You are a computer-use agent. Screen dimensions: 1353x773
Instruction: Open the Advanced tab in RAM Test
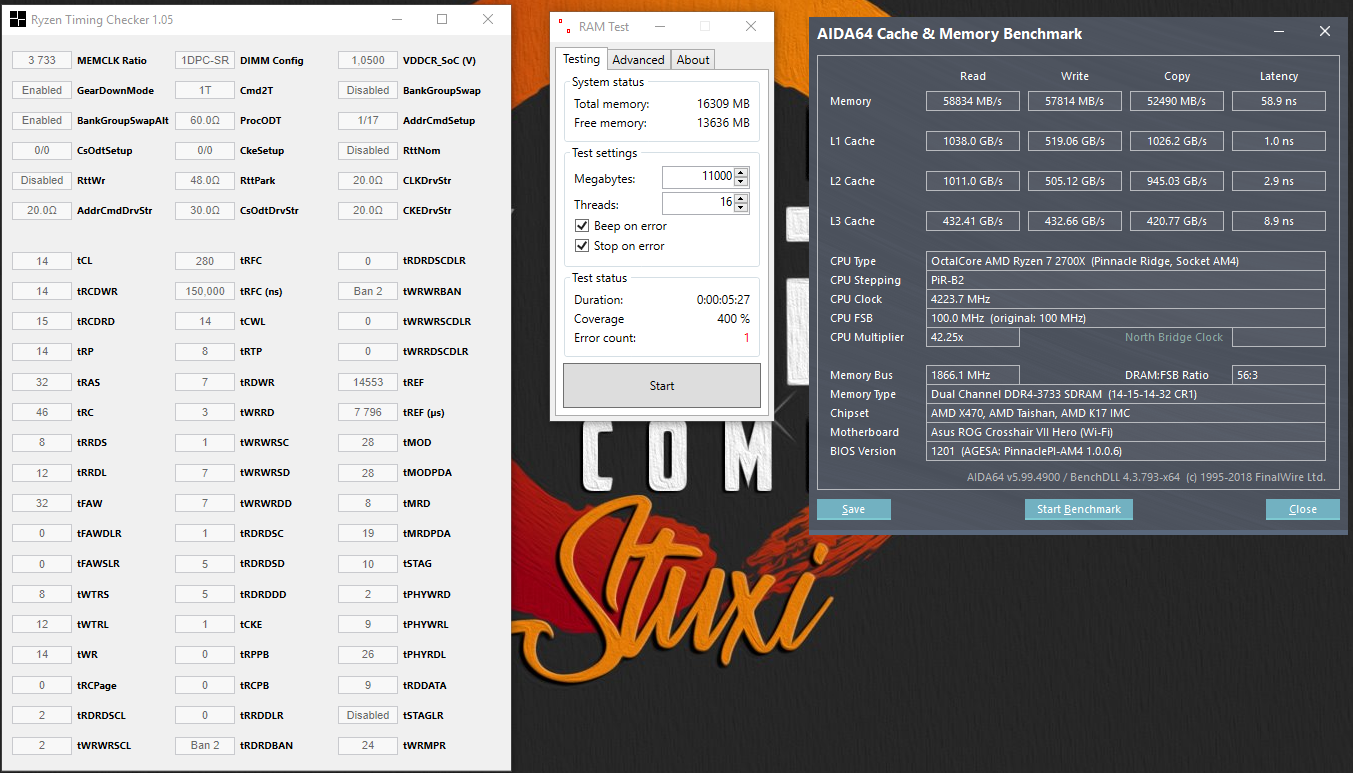point(638,60)
